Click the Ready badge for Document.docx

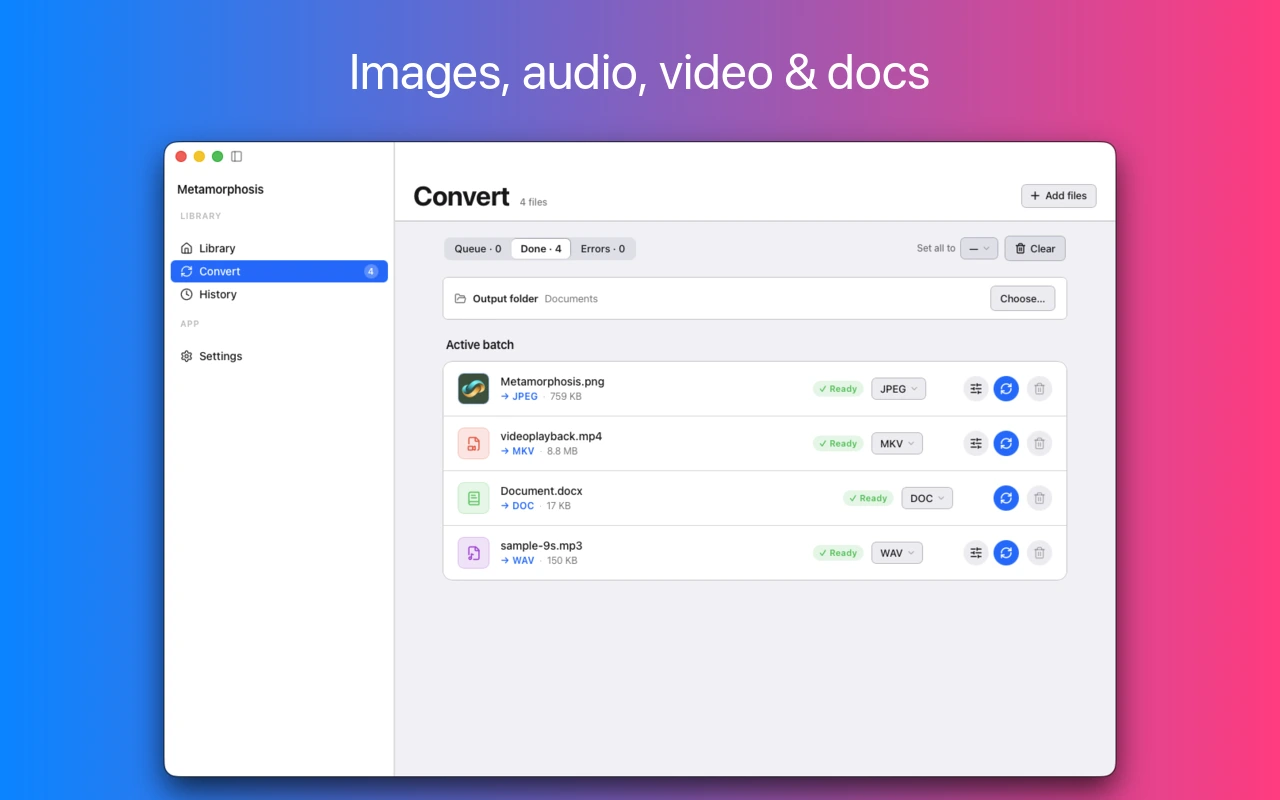pos(868,498)
